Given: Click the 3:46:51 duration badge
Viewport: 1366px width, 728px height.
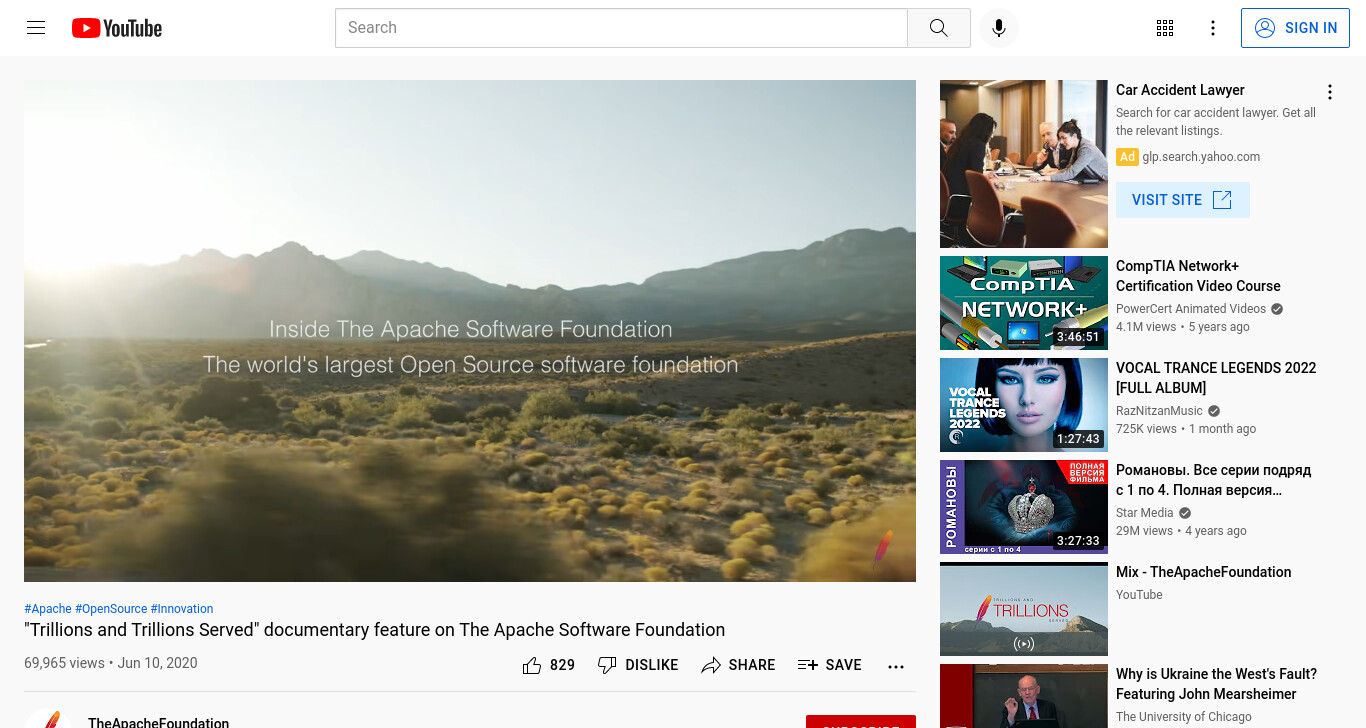Looking at the screenshot, I should [x=1078, y=337].
